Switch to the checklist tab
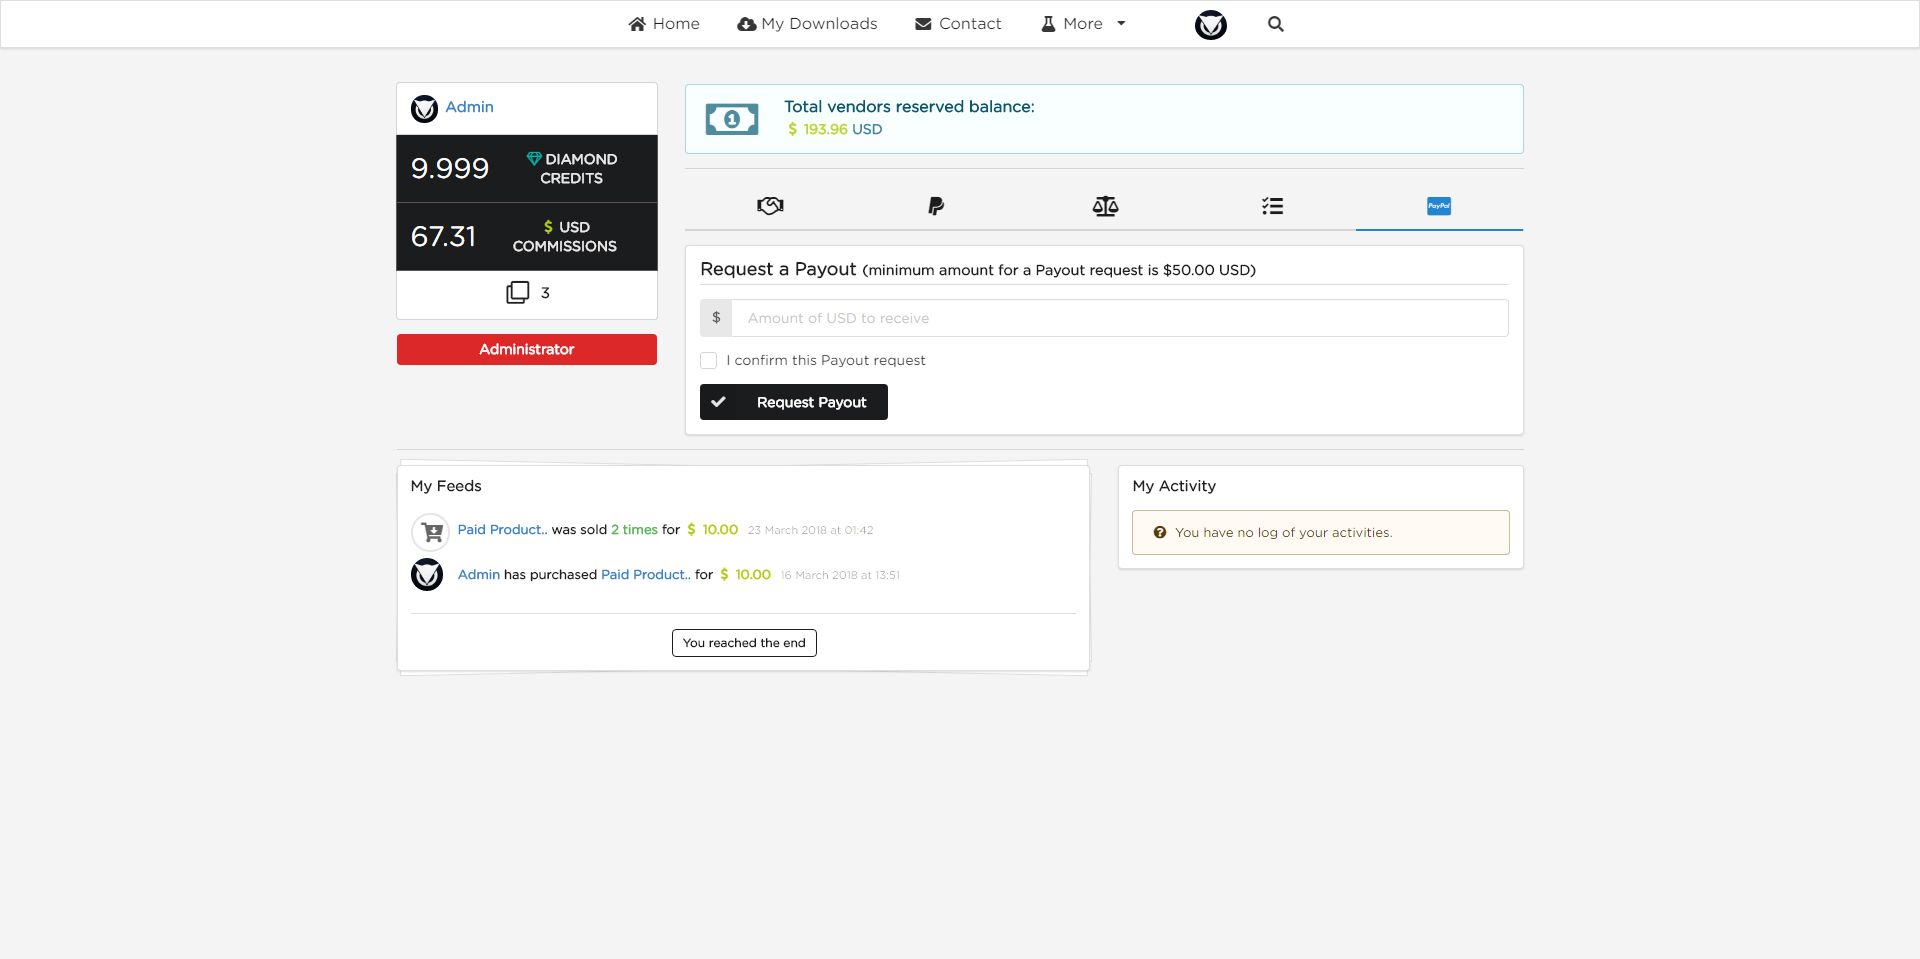Screen dimensions: 1920x959 point(1272,206)
